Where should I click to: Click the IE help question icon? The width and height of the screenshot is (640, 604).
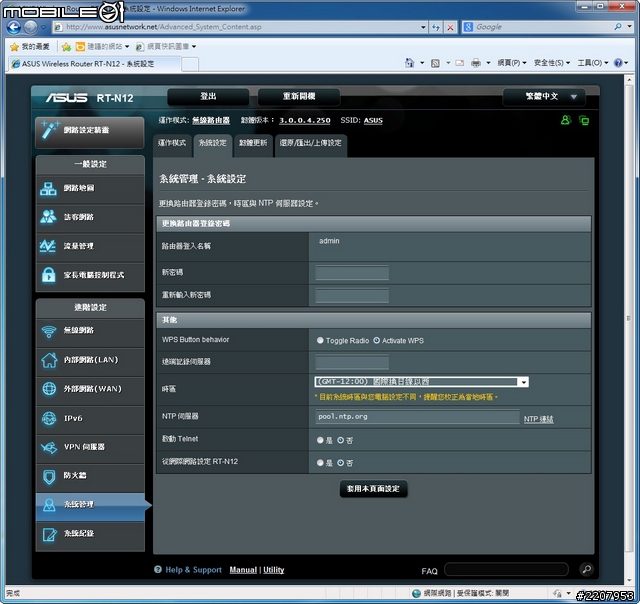point(618,63)
